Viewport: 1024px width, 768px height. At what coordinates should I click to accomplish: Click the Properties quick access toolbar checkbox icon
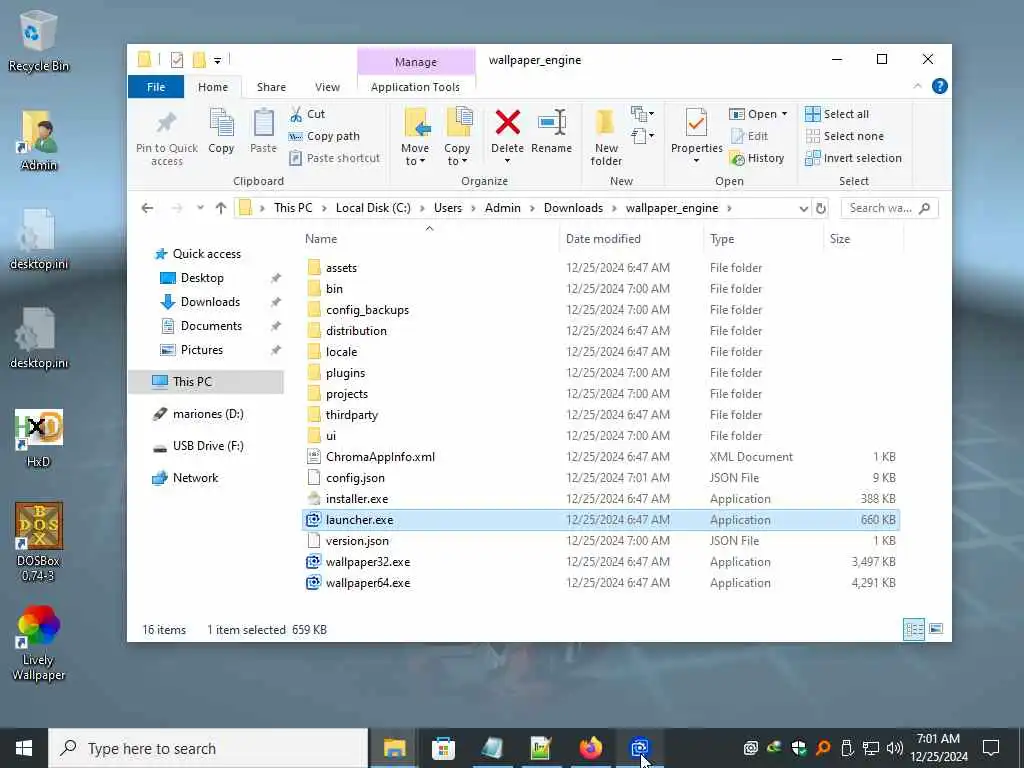[x=176, y=60]
